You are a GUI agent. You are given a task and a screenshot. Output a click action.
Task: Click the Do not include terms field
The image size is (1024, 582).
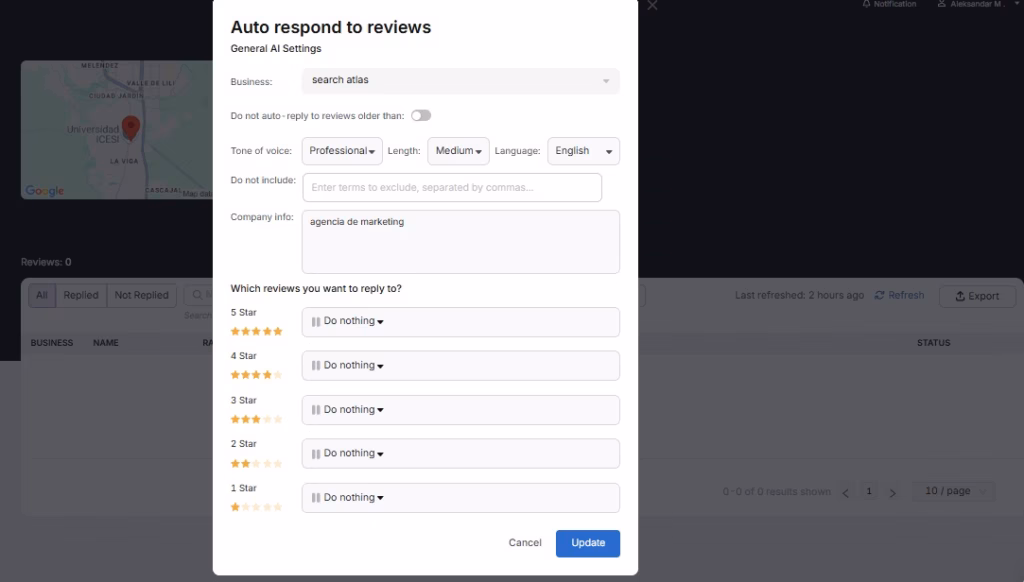[x=452, y=188]
